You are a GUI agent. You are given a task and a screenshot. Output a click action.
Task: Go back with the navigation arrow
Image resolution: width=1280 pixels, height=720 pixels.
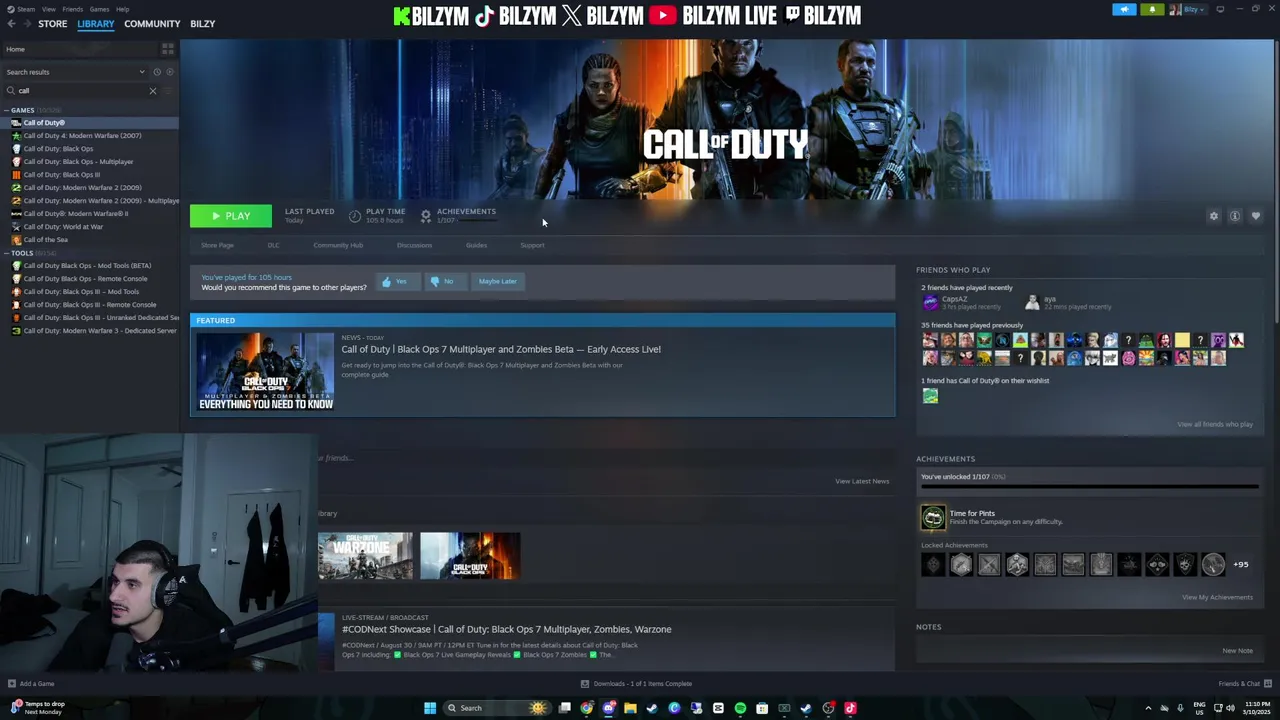(x=11, y=24)
